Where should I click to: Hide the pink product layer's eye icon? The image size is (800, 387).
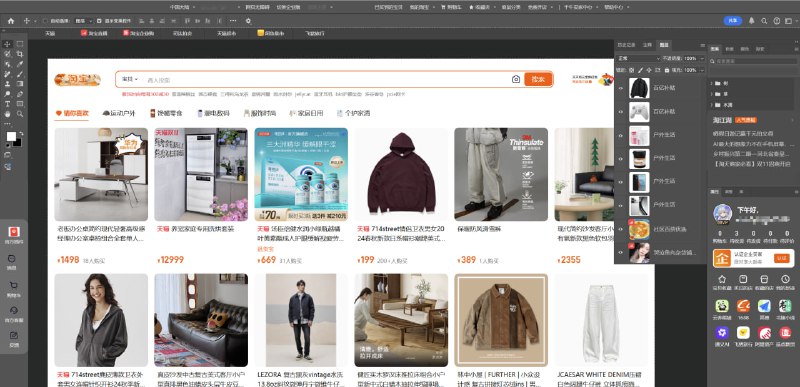(x=621, y=135)
